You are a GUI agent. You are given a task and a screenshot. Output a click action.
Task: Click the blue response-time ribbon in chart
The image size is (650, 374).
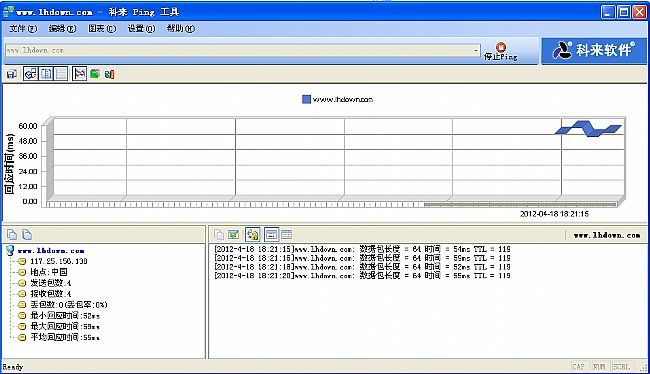pyautogui.click(x=589, y=129)
